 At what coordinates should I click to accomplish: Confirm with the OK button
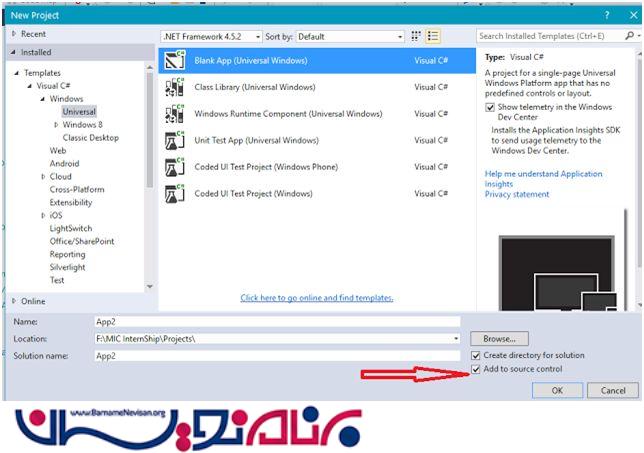(x=557, y=390)
